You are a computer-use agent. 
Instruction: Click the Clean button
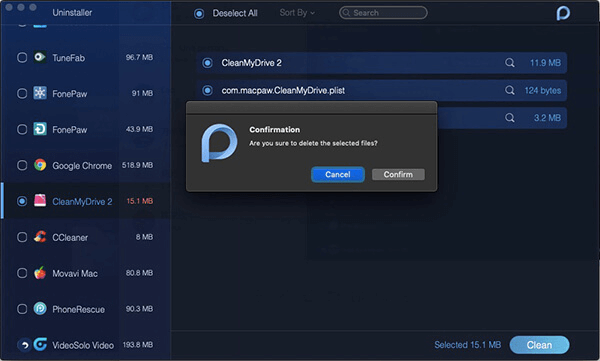[x=539, y=345]
